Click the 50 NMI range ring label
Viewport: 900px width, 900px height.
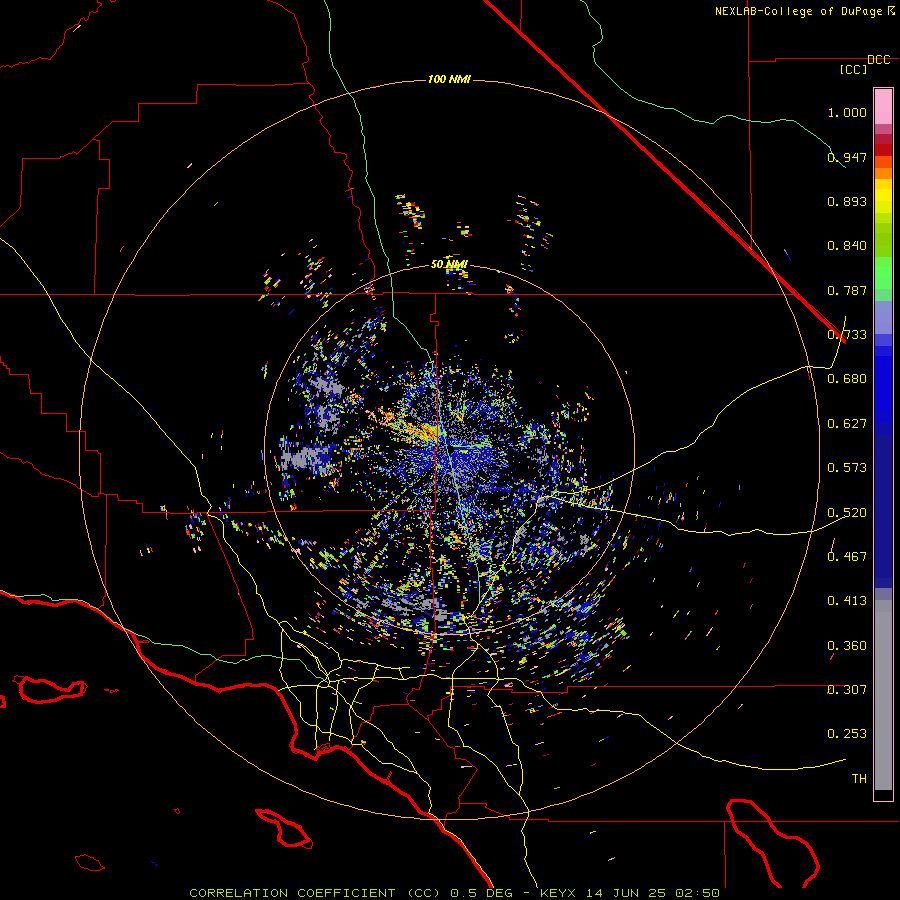(449, 264)
